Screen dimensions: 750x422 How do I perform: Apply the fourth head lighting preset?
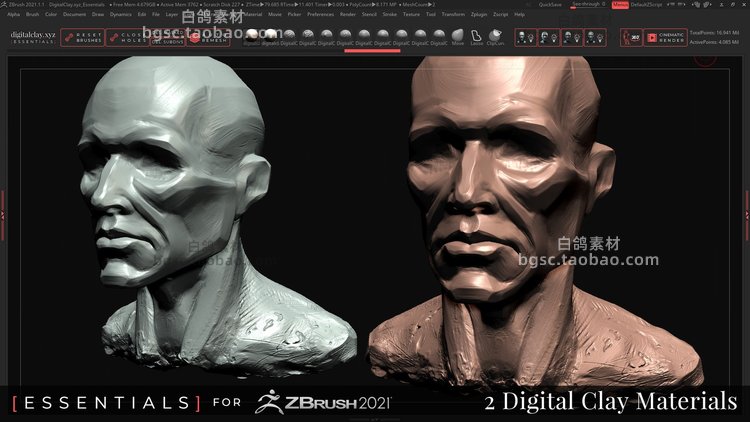595,38
